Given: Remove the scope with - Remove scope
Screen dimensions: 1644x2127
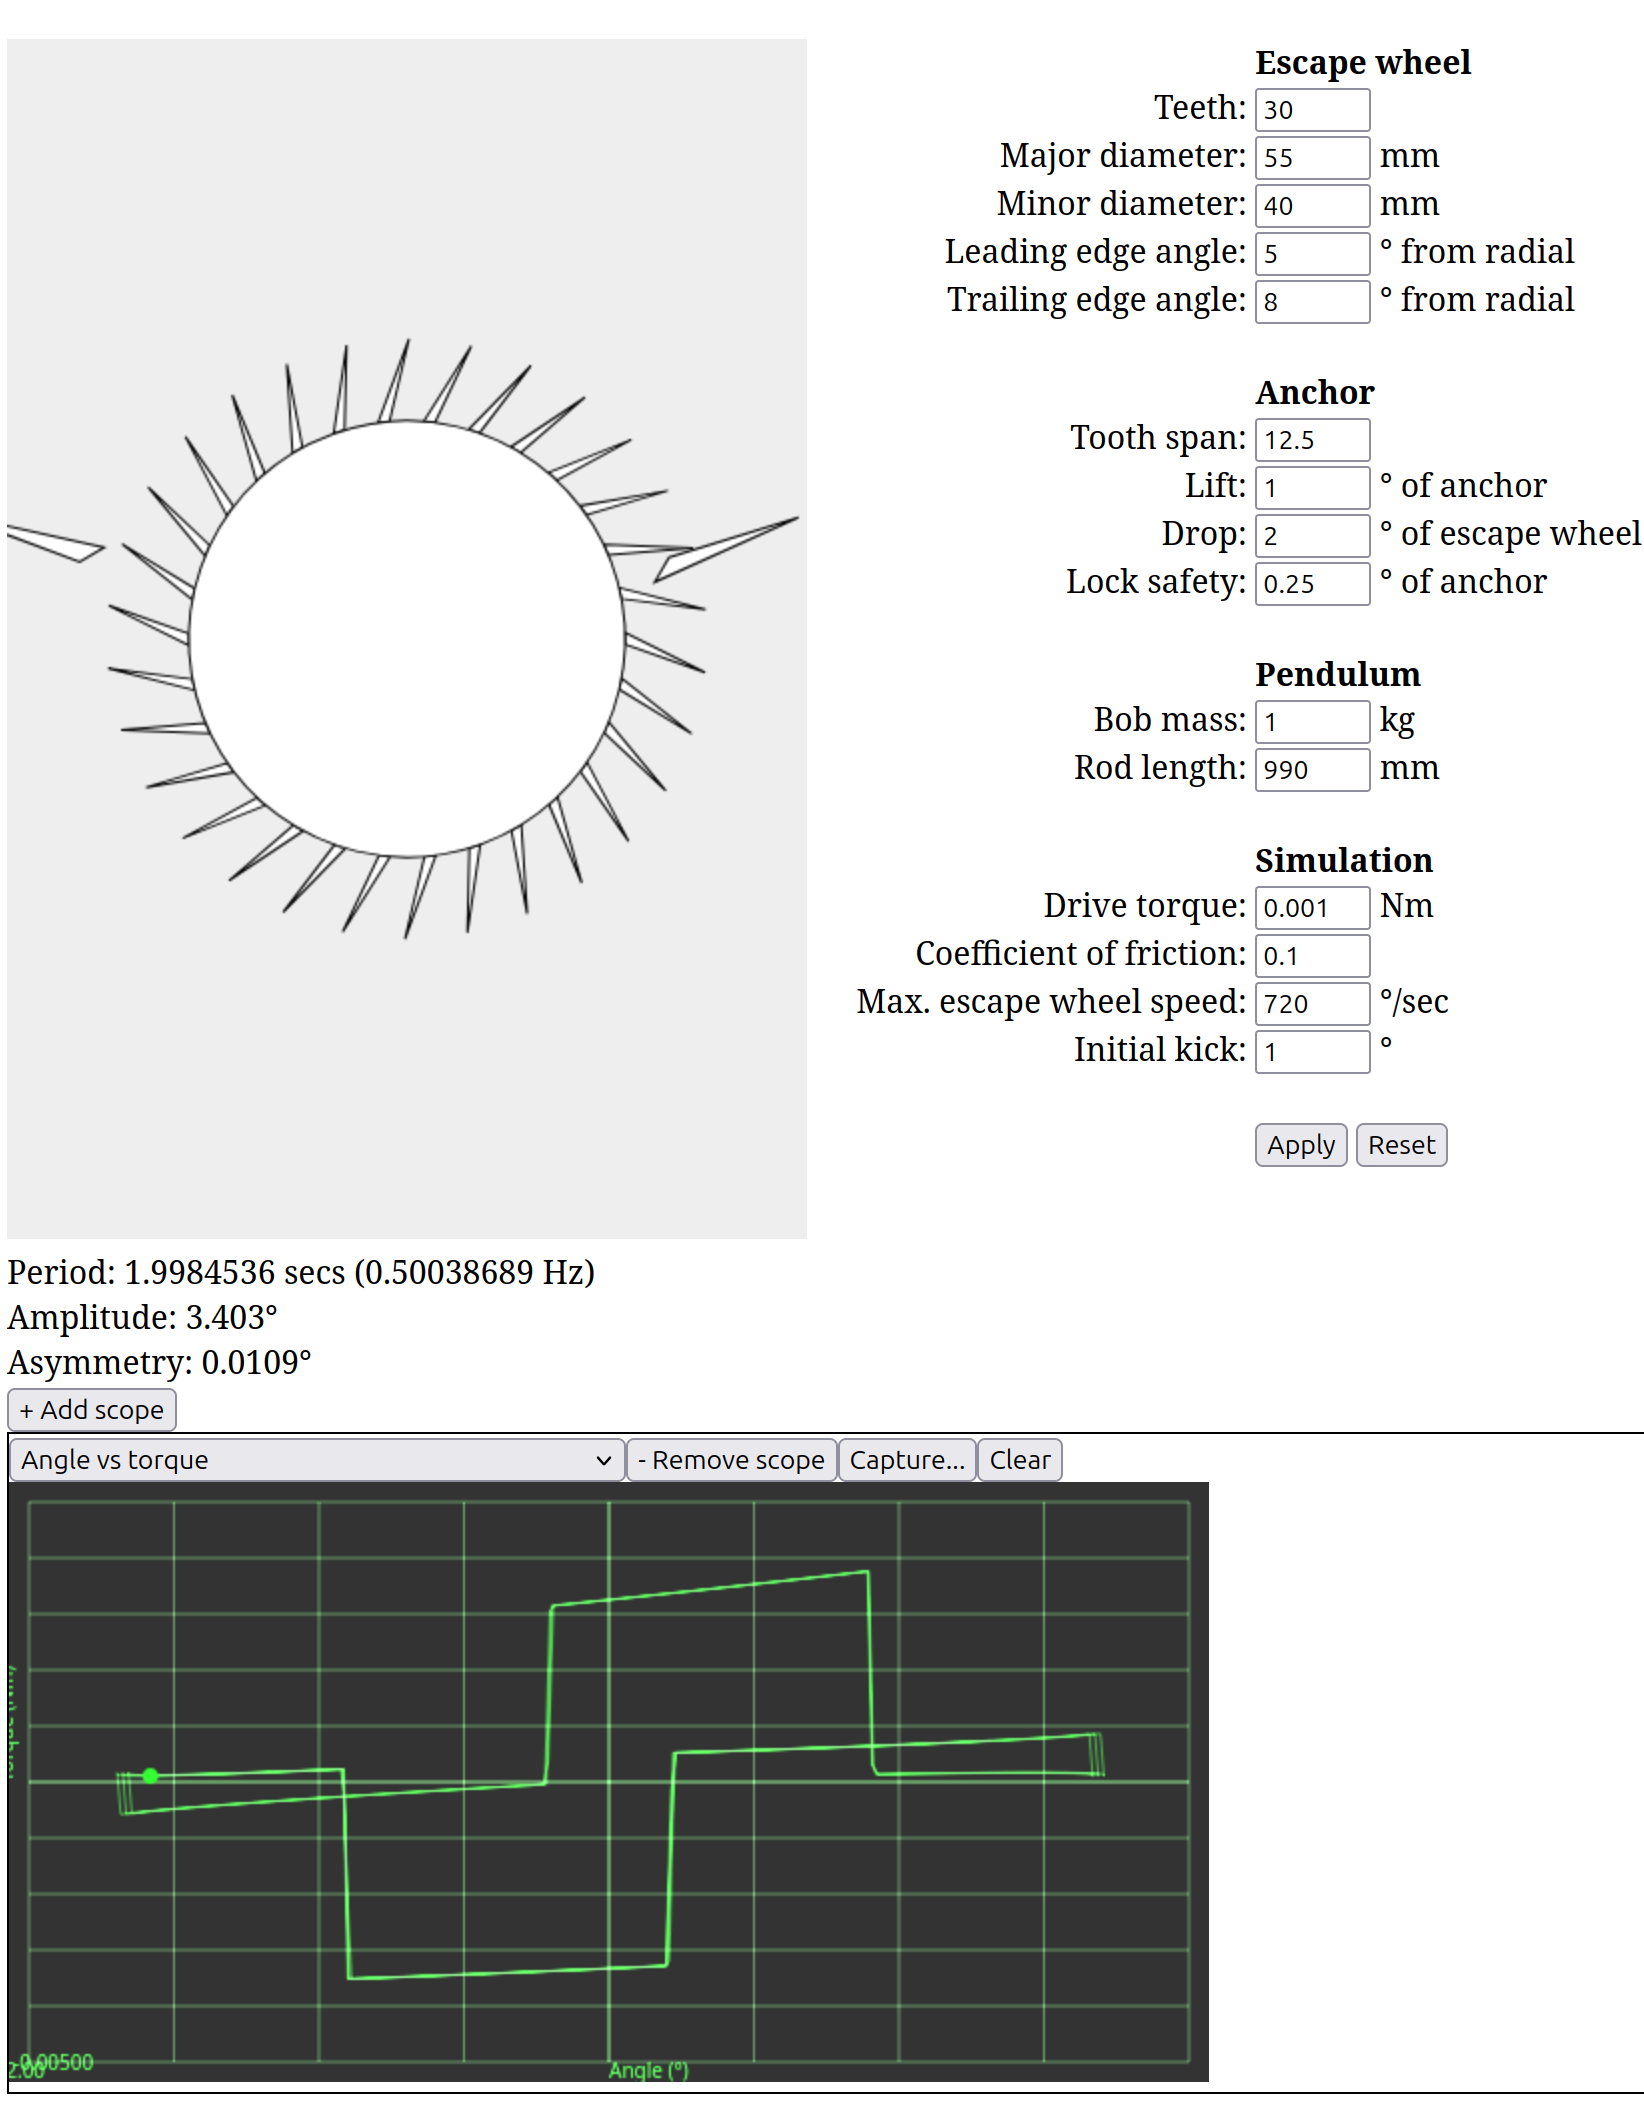Looking at the screenshot, I should click(731, 1460).
